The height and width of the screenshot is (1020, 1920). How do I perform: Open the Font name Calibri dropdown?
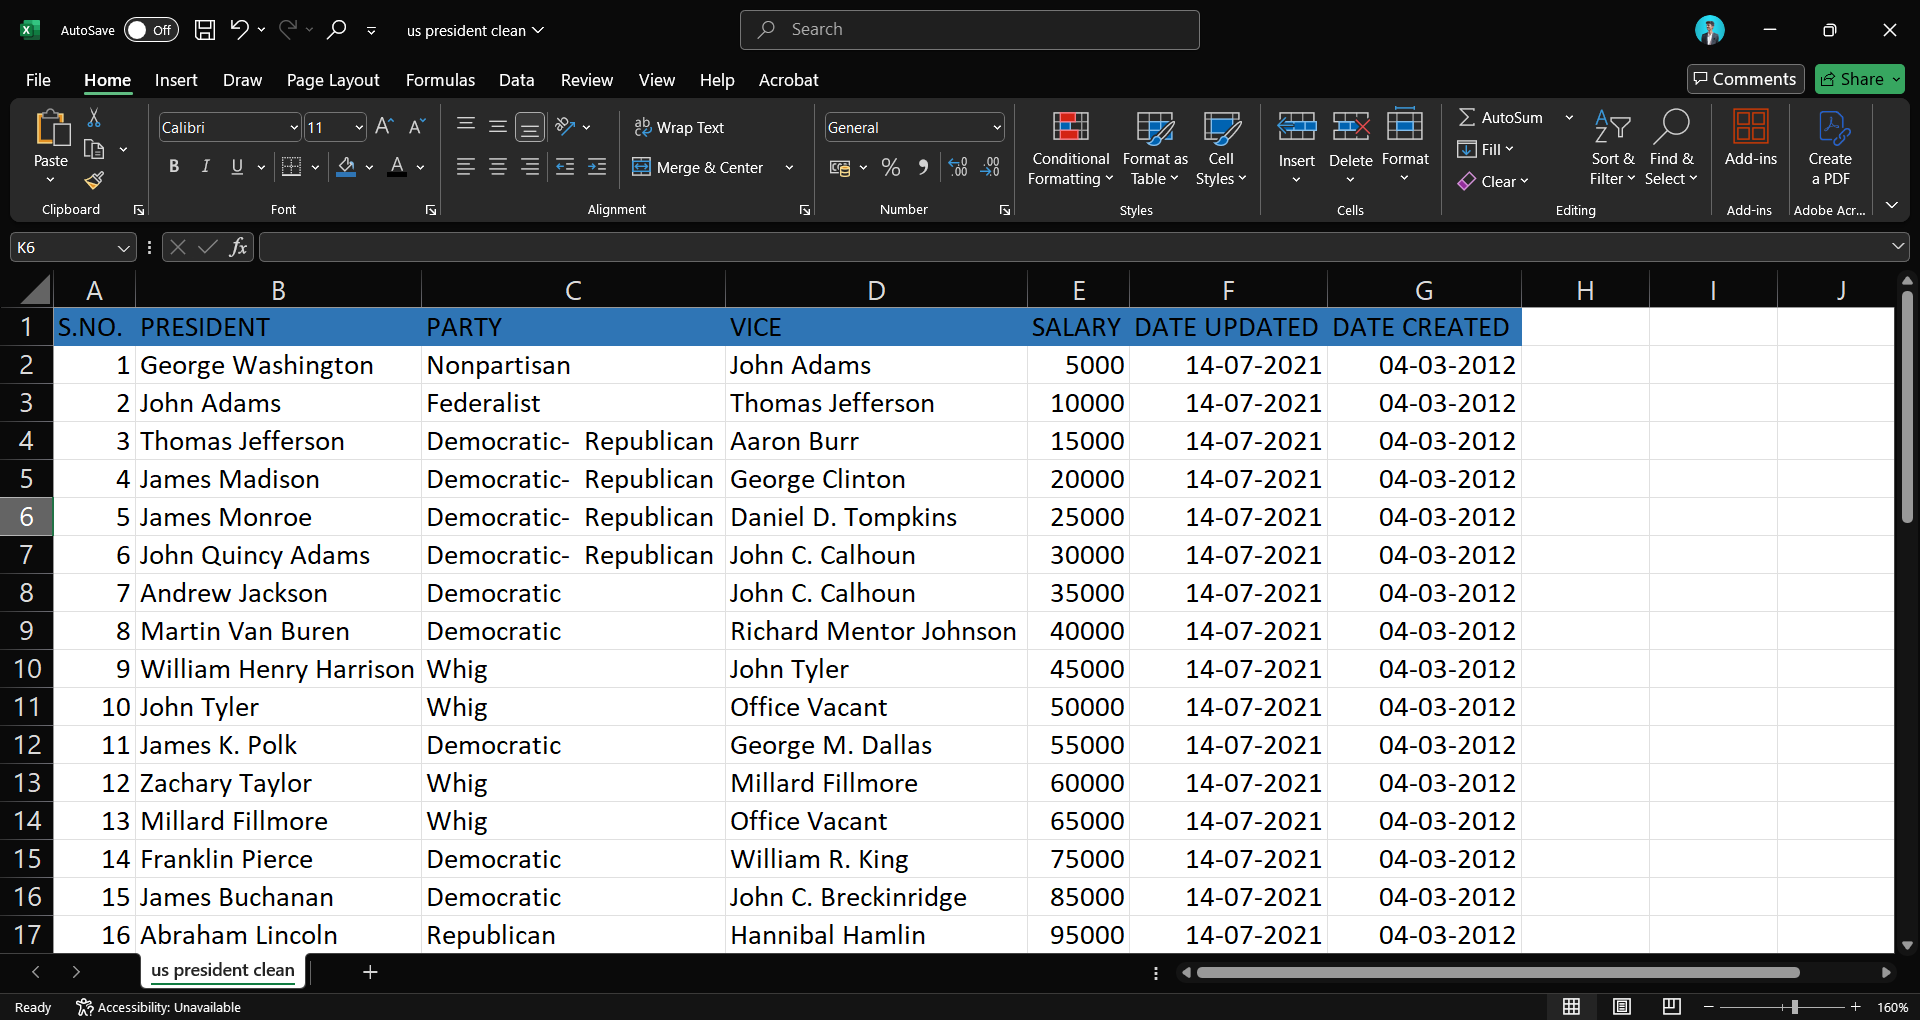295,127
